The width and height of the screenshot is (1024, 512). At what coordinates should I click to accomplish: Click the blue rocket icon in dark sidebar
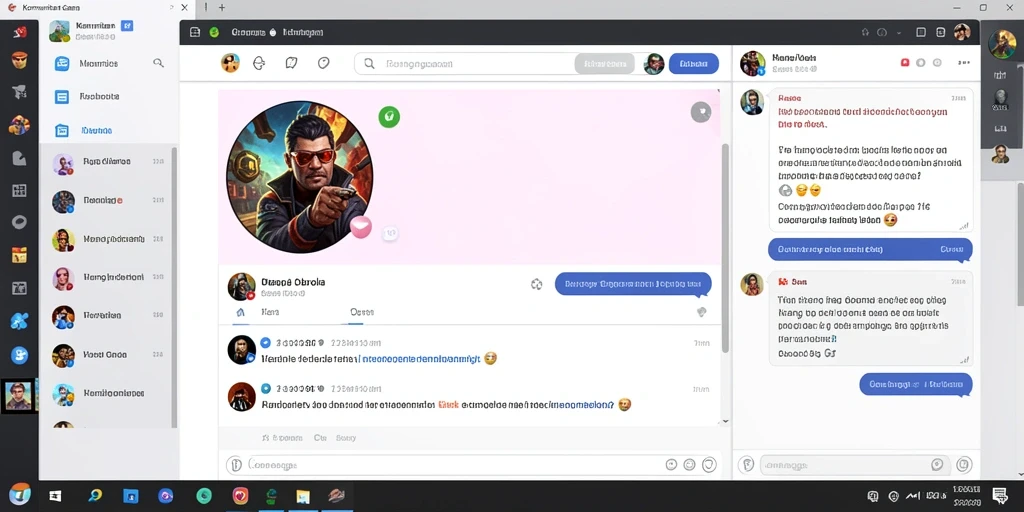tap(19, 321)
